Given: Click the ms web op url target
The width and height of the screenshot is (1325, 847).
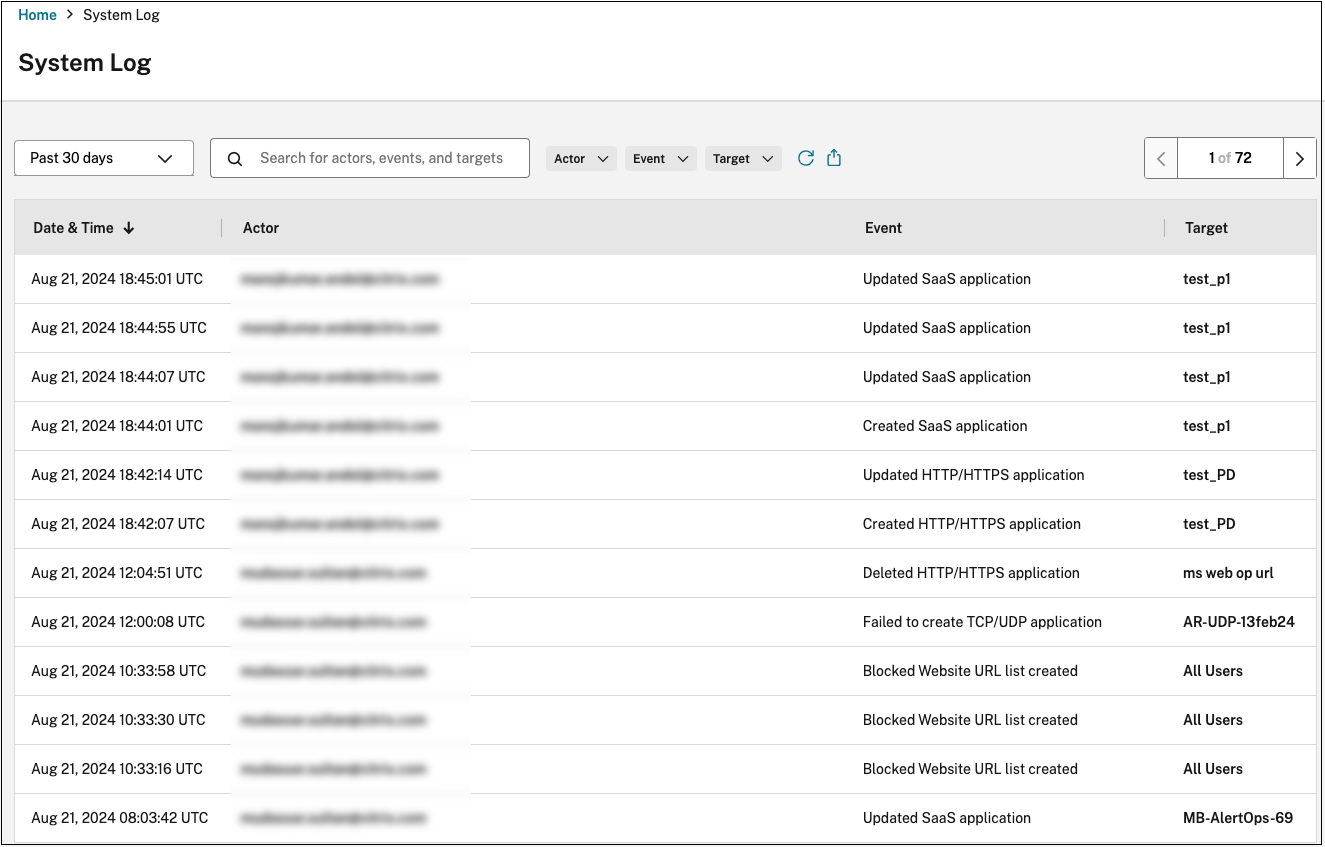Looking at the screenshot, I should click(x=1228, y=573).
